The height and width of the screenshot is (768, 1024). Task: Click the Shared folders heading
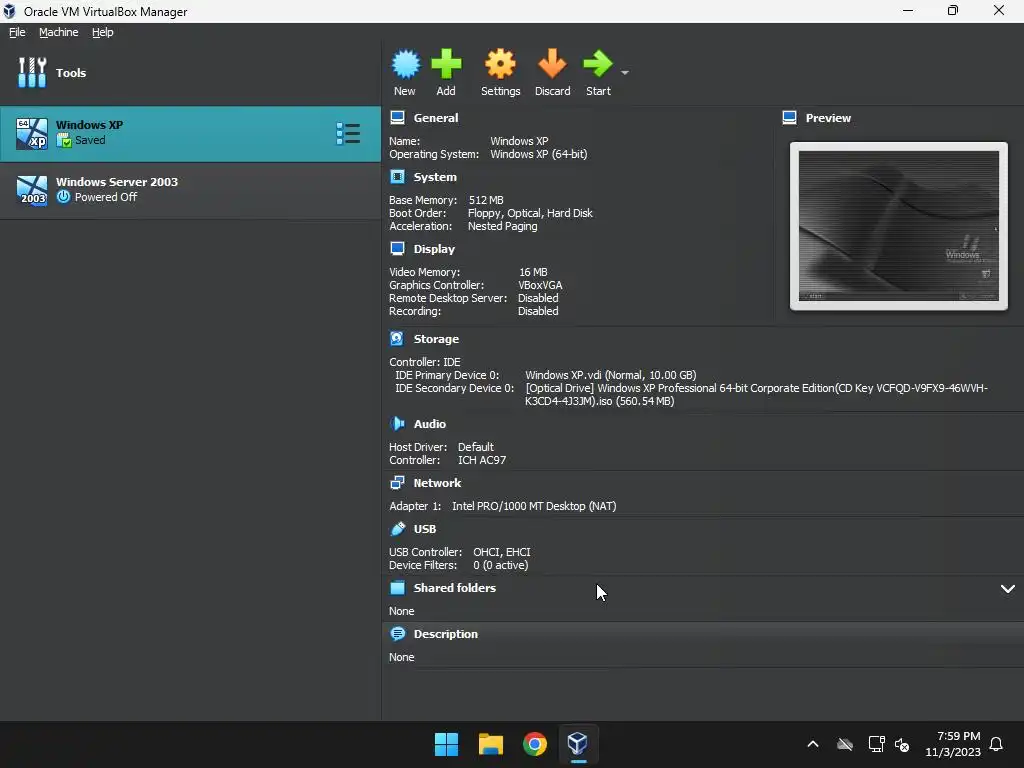[x=455, y=588]
